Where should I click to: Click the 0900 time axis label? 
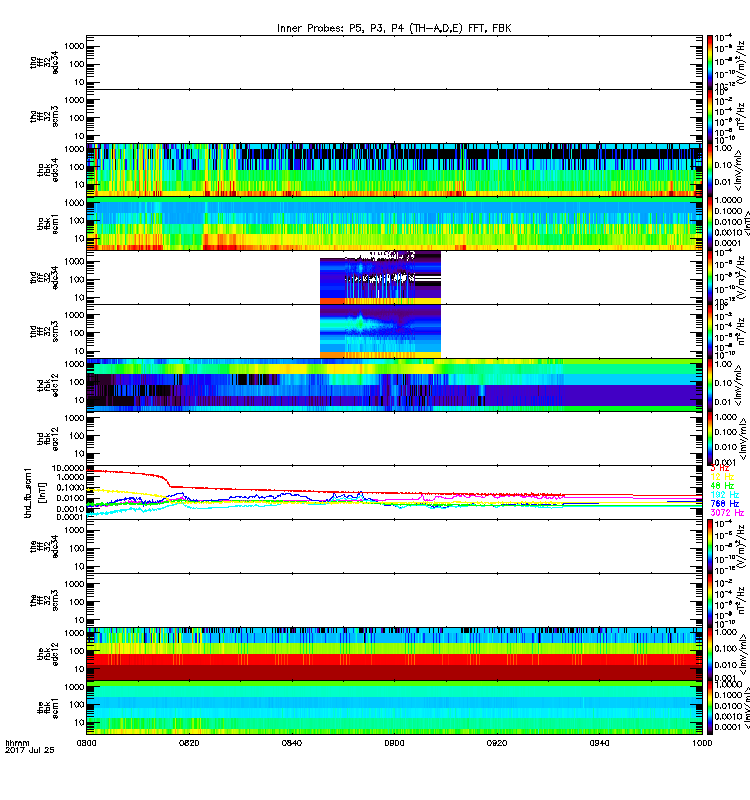coord(394,743)
